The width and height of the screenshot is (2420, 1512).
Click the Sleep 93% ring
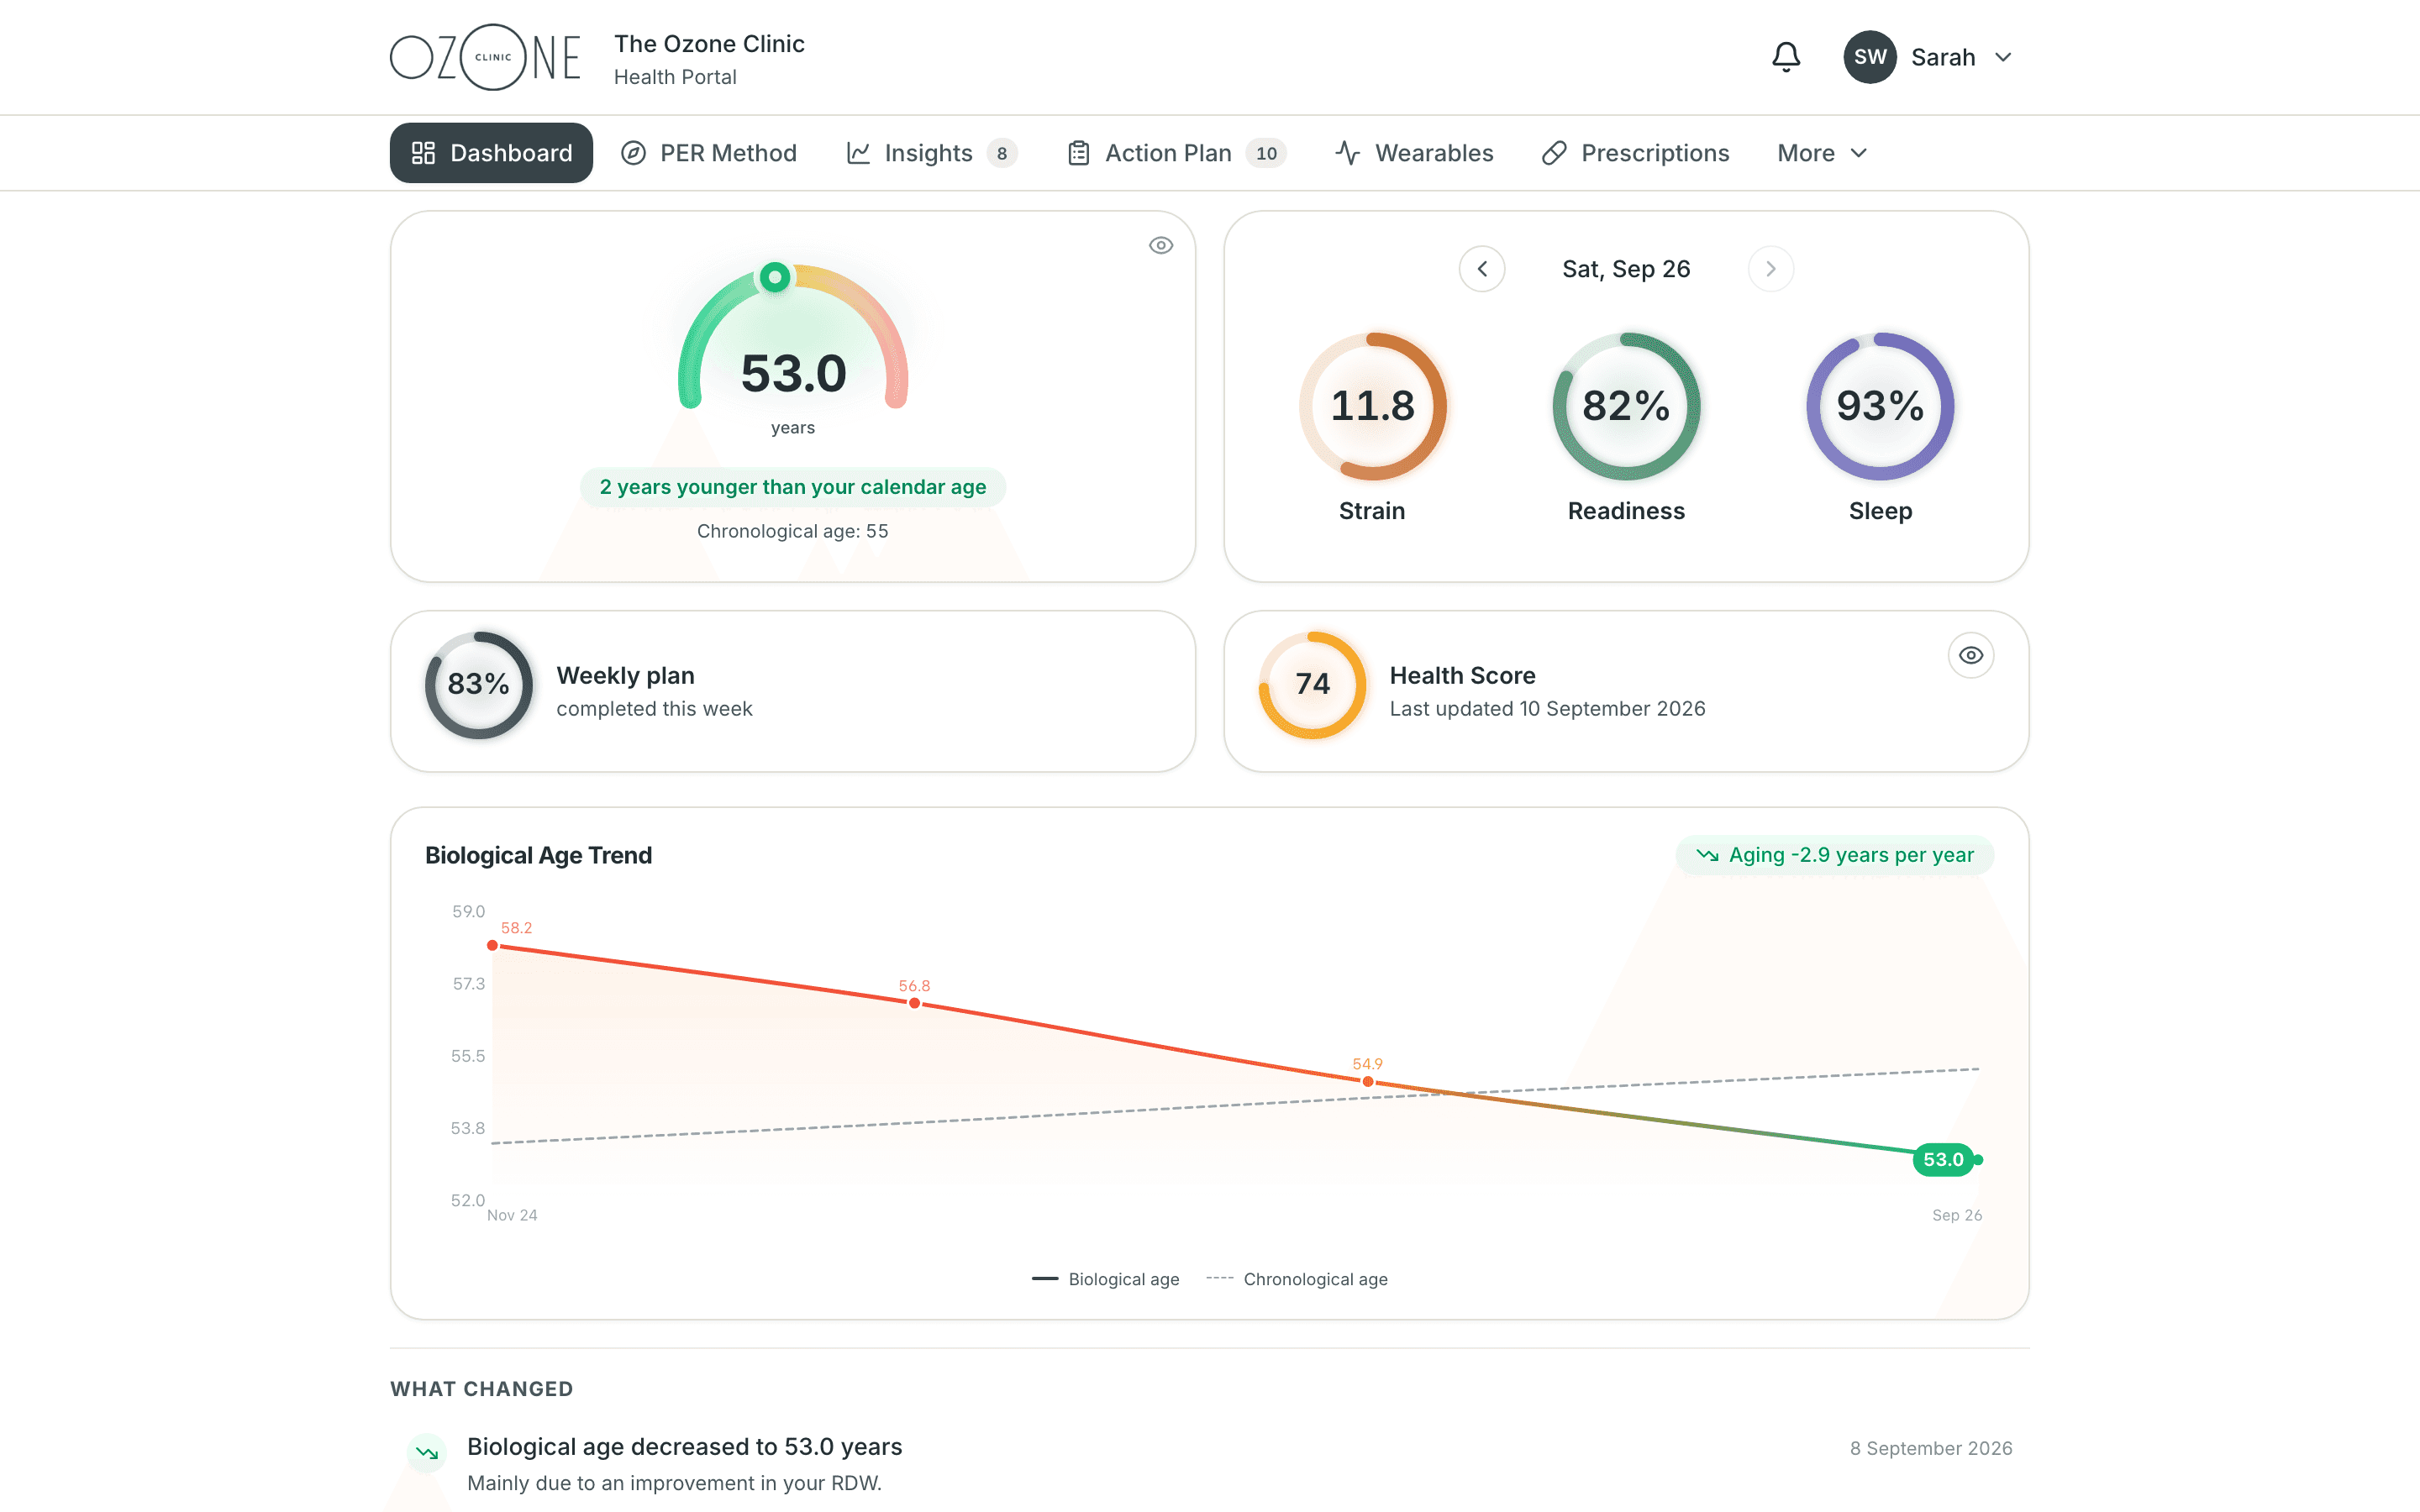tap(1880, 406)
